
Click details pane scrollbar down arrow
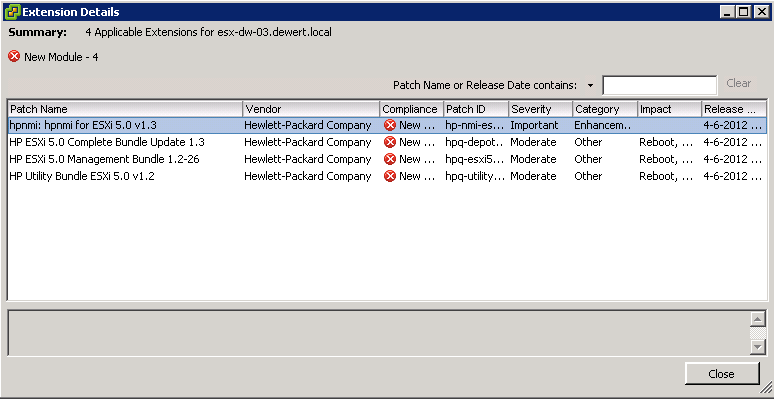click(x=757, y=347)
